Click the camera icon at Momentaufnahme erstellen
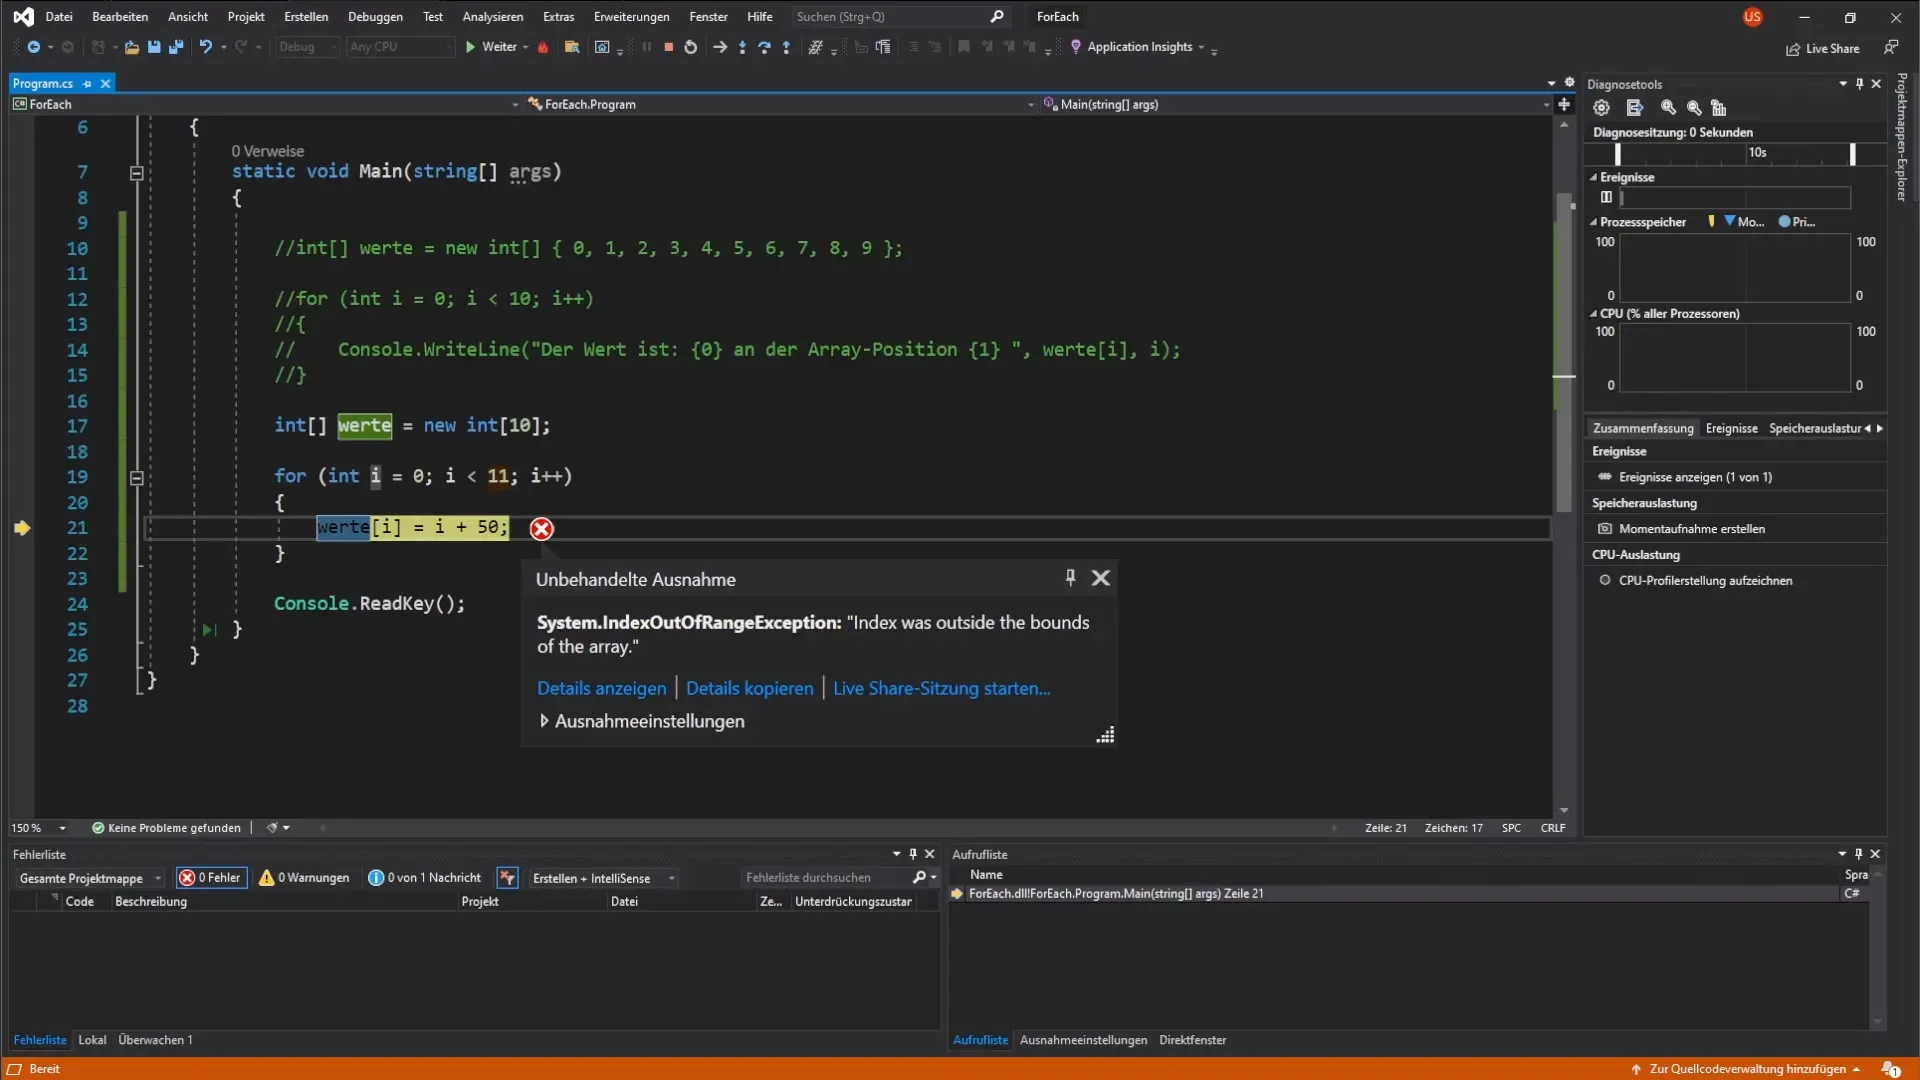1920x1080 pixels. coord(1605,529)
